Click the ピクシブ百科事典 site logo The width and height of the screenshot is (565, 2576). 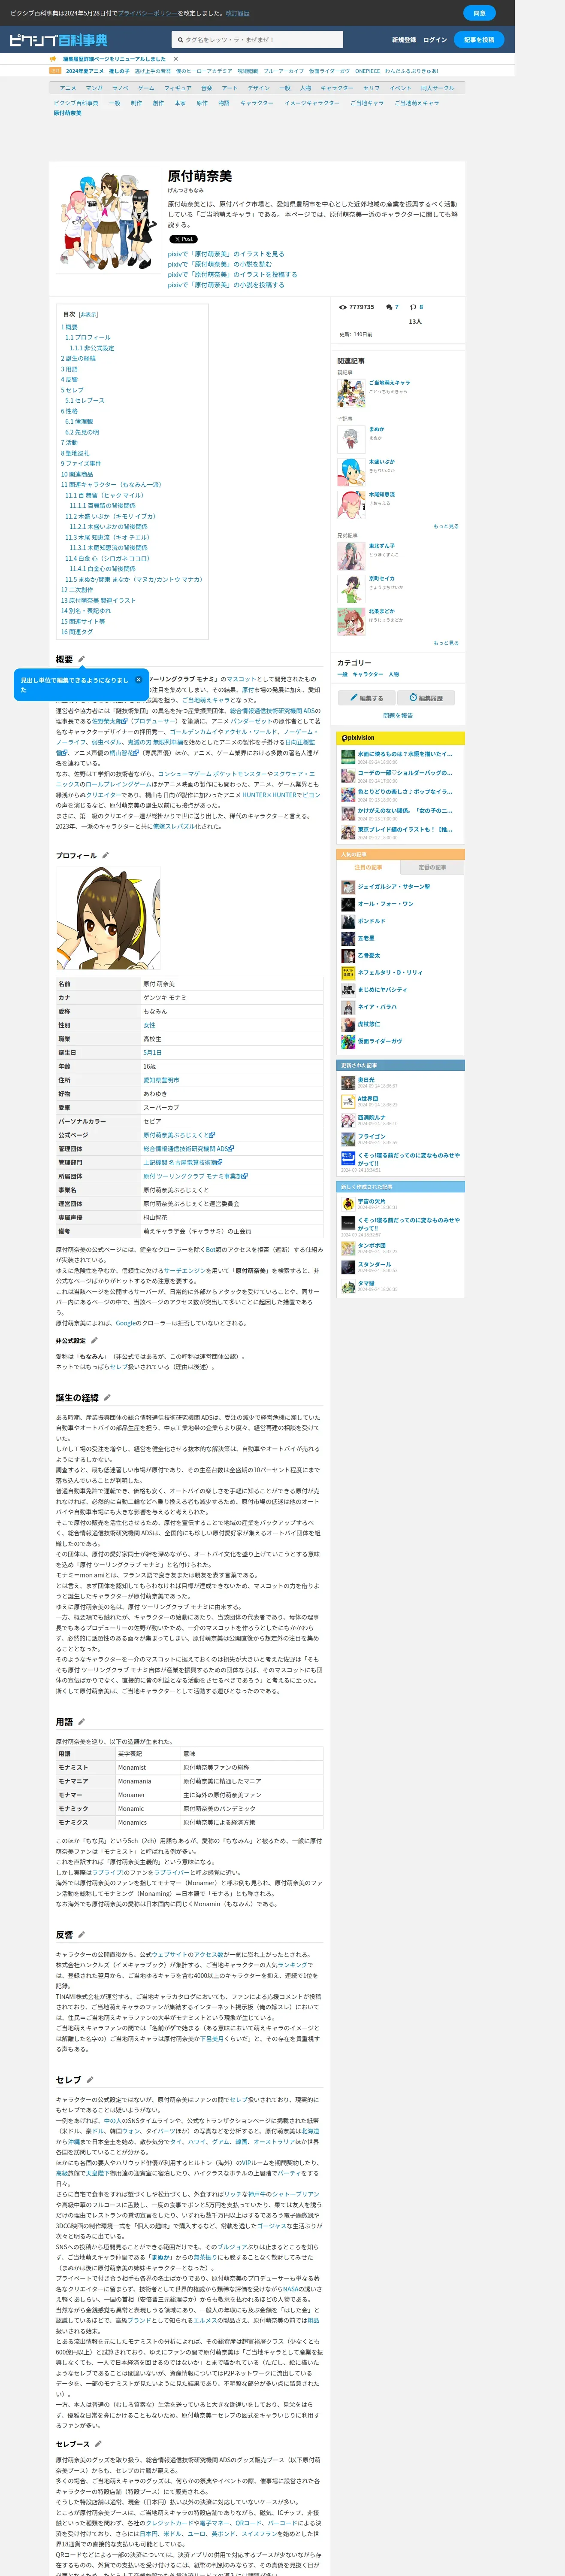[58, 40]
